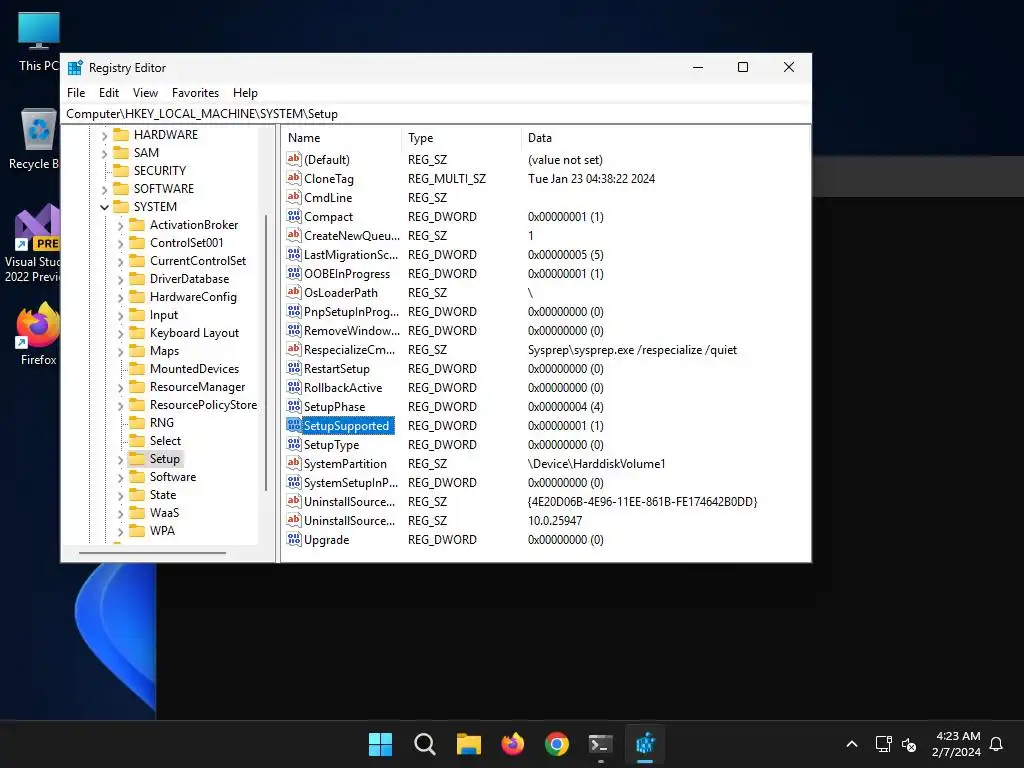The image size is (1024, 768).
Task: Select the MountedDevices folder icon
Action: (136, 369)
